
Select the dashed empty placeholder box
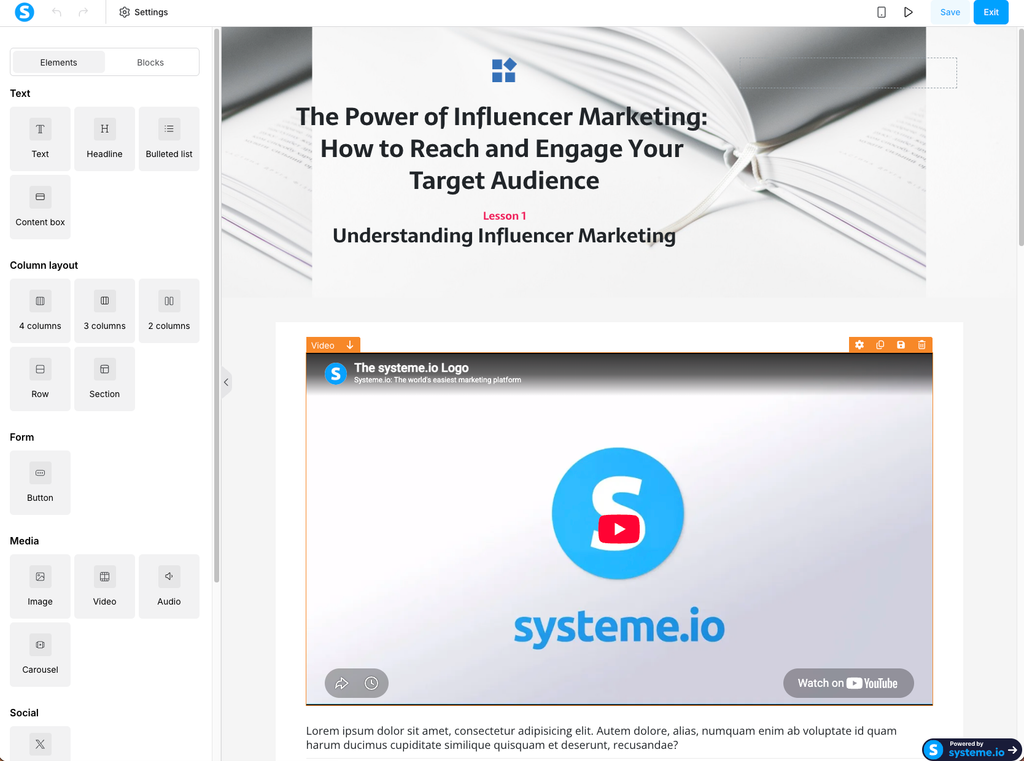[x=848, y=73]
